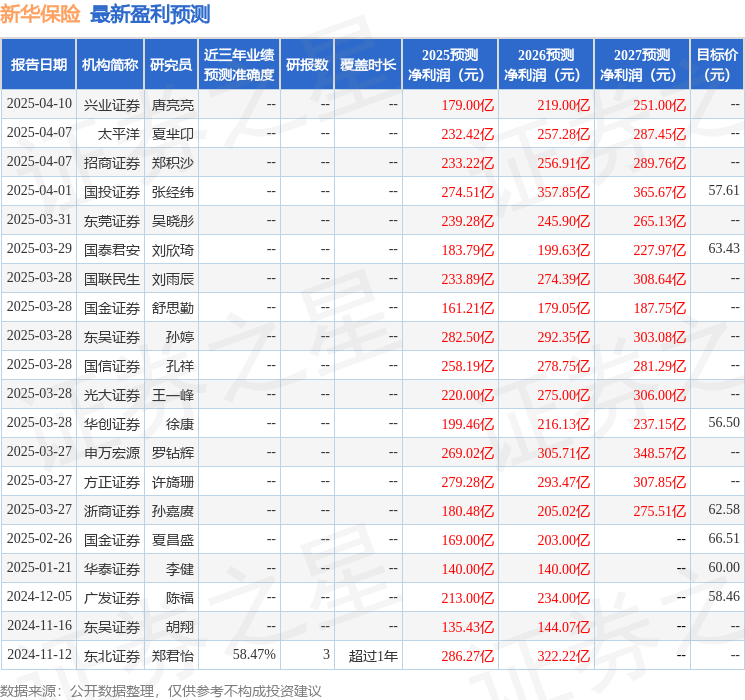
Task: Click the 161.21亿 profit value
Action: (468, 308)
